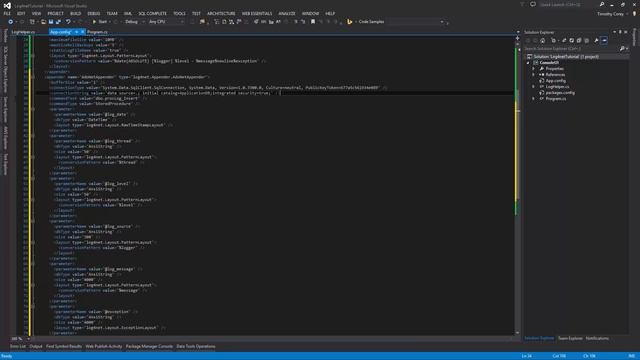Click the Start debugging button
640x360 pixels.
[x=100, y=22]
